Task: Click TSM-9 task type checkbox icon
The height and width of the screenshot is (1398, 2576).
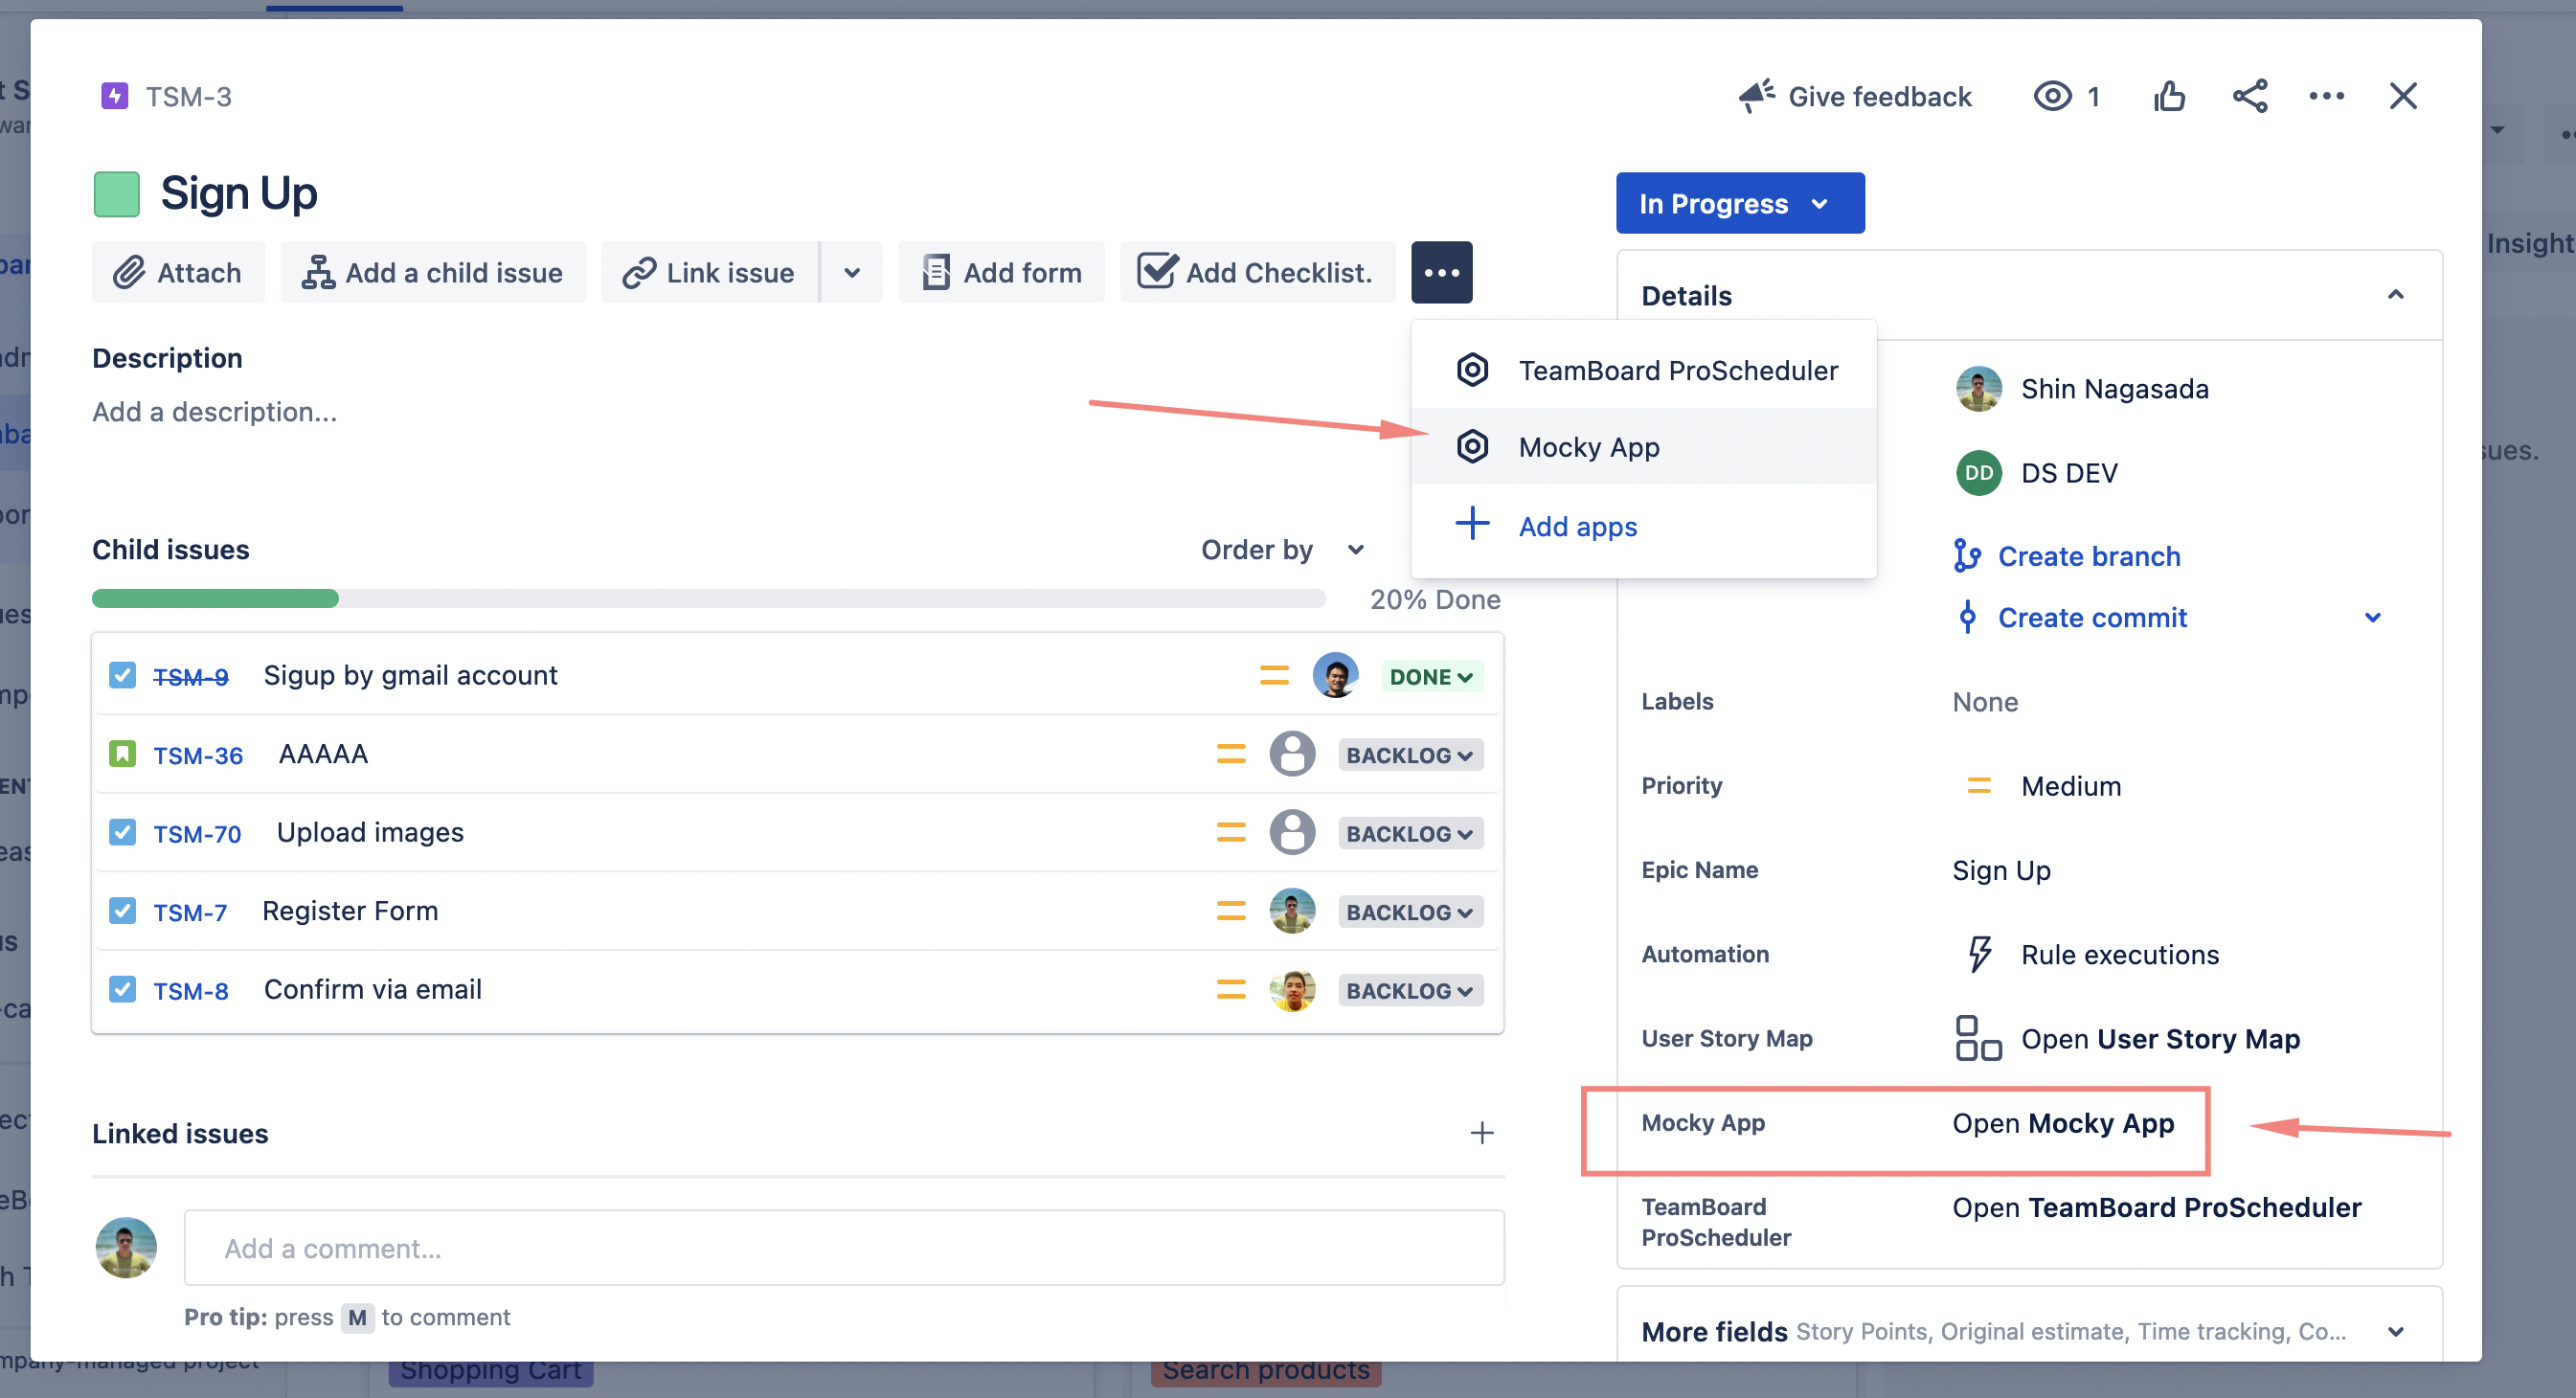Action: (x=122, y=675)
